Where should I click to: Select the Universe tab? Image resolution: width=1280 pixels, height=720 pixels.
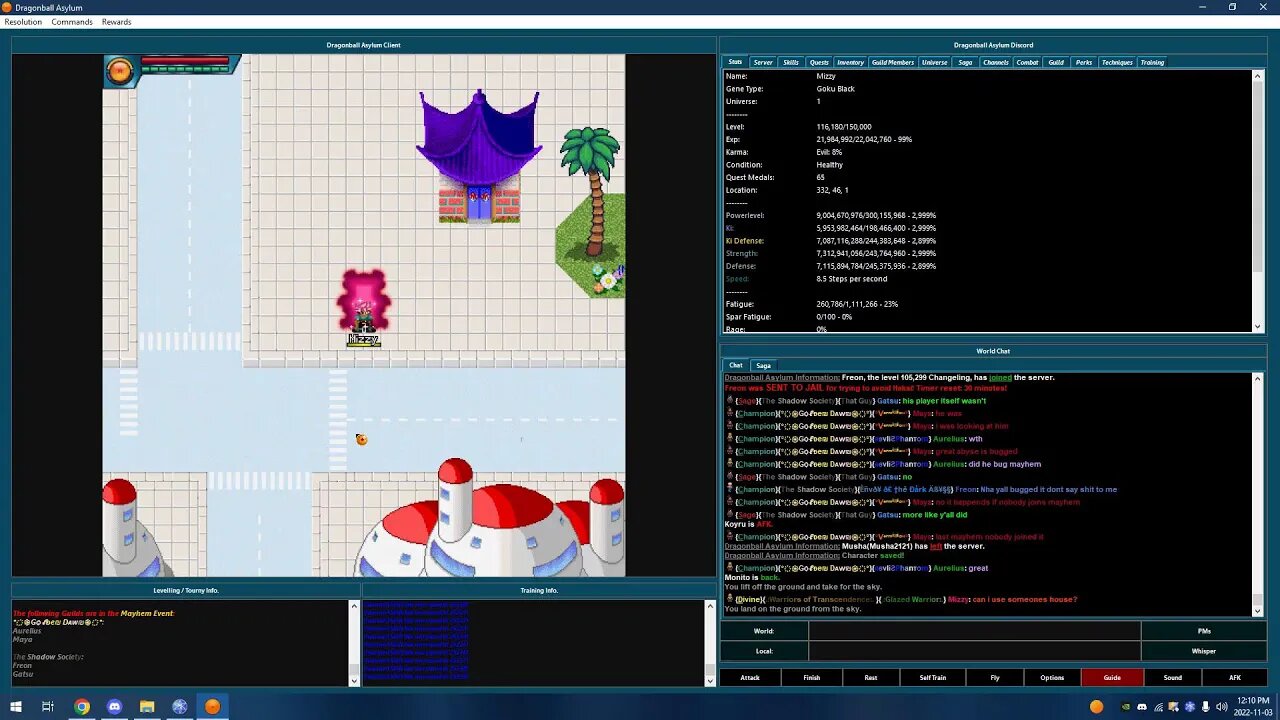(934, 62)
